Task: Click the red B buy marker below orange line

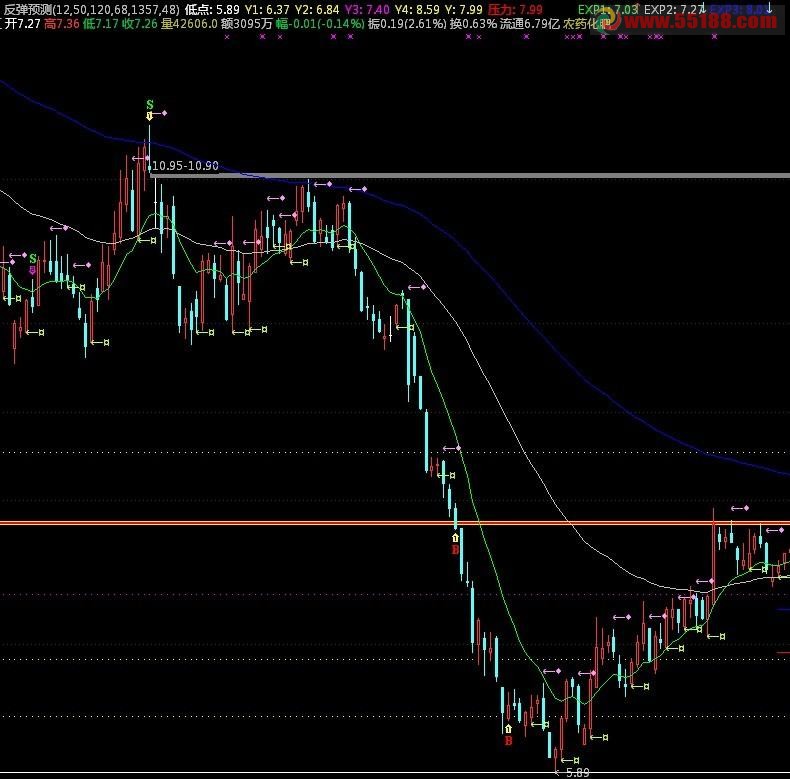Action: (455, 550)
